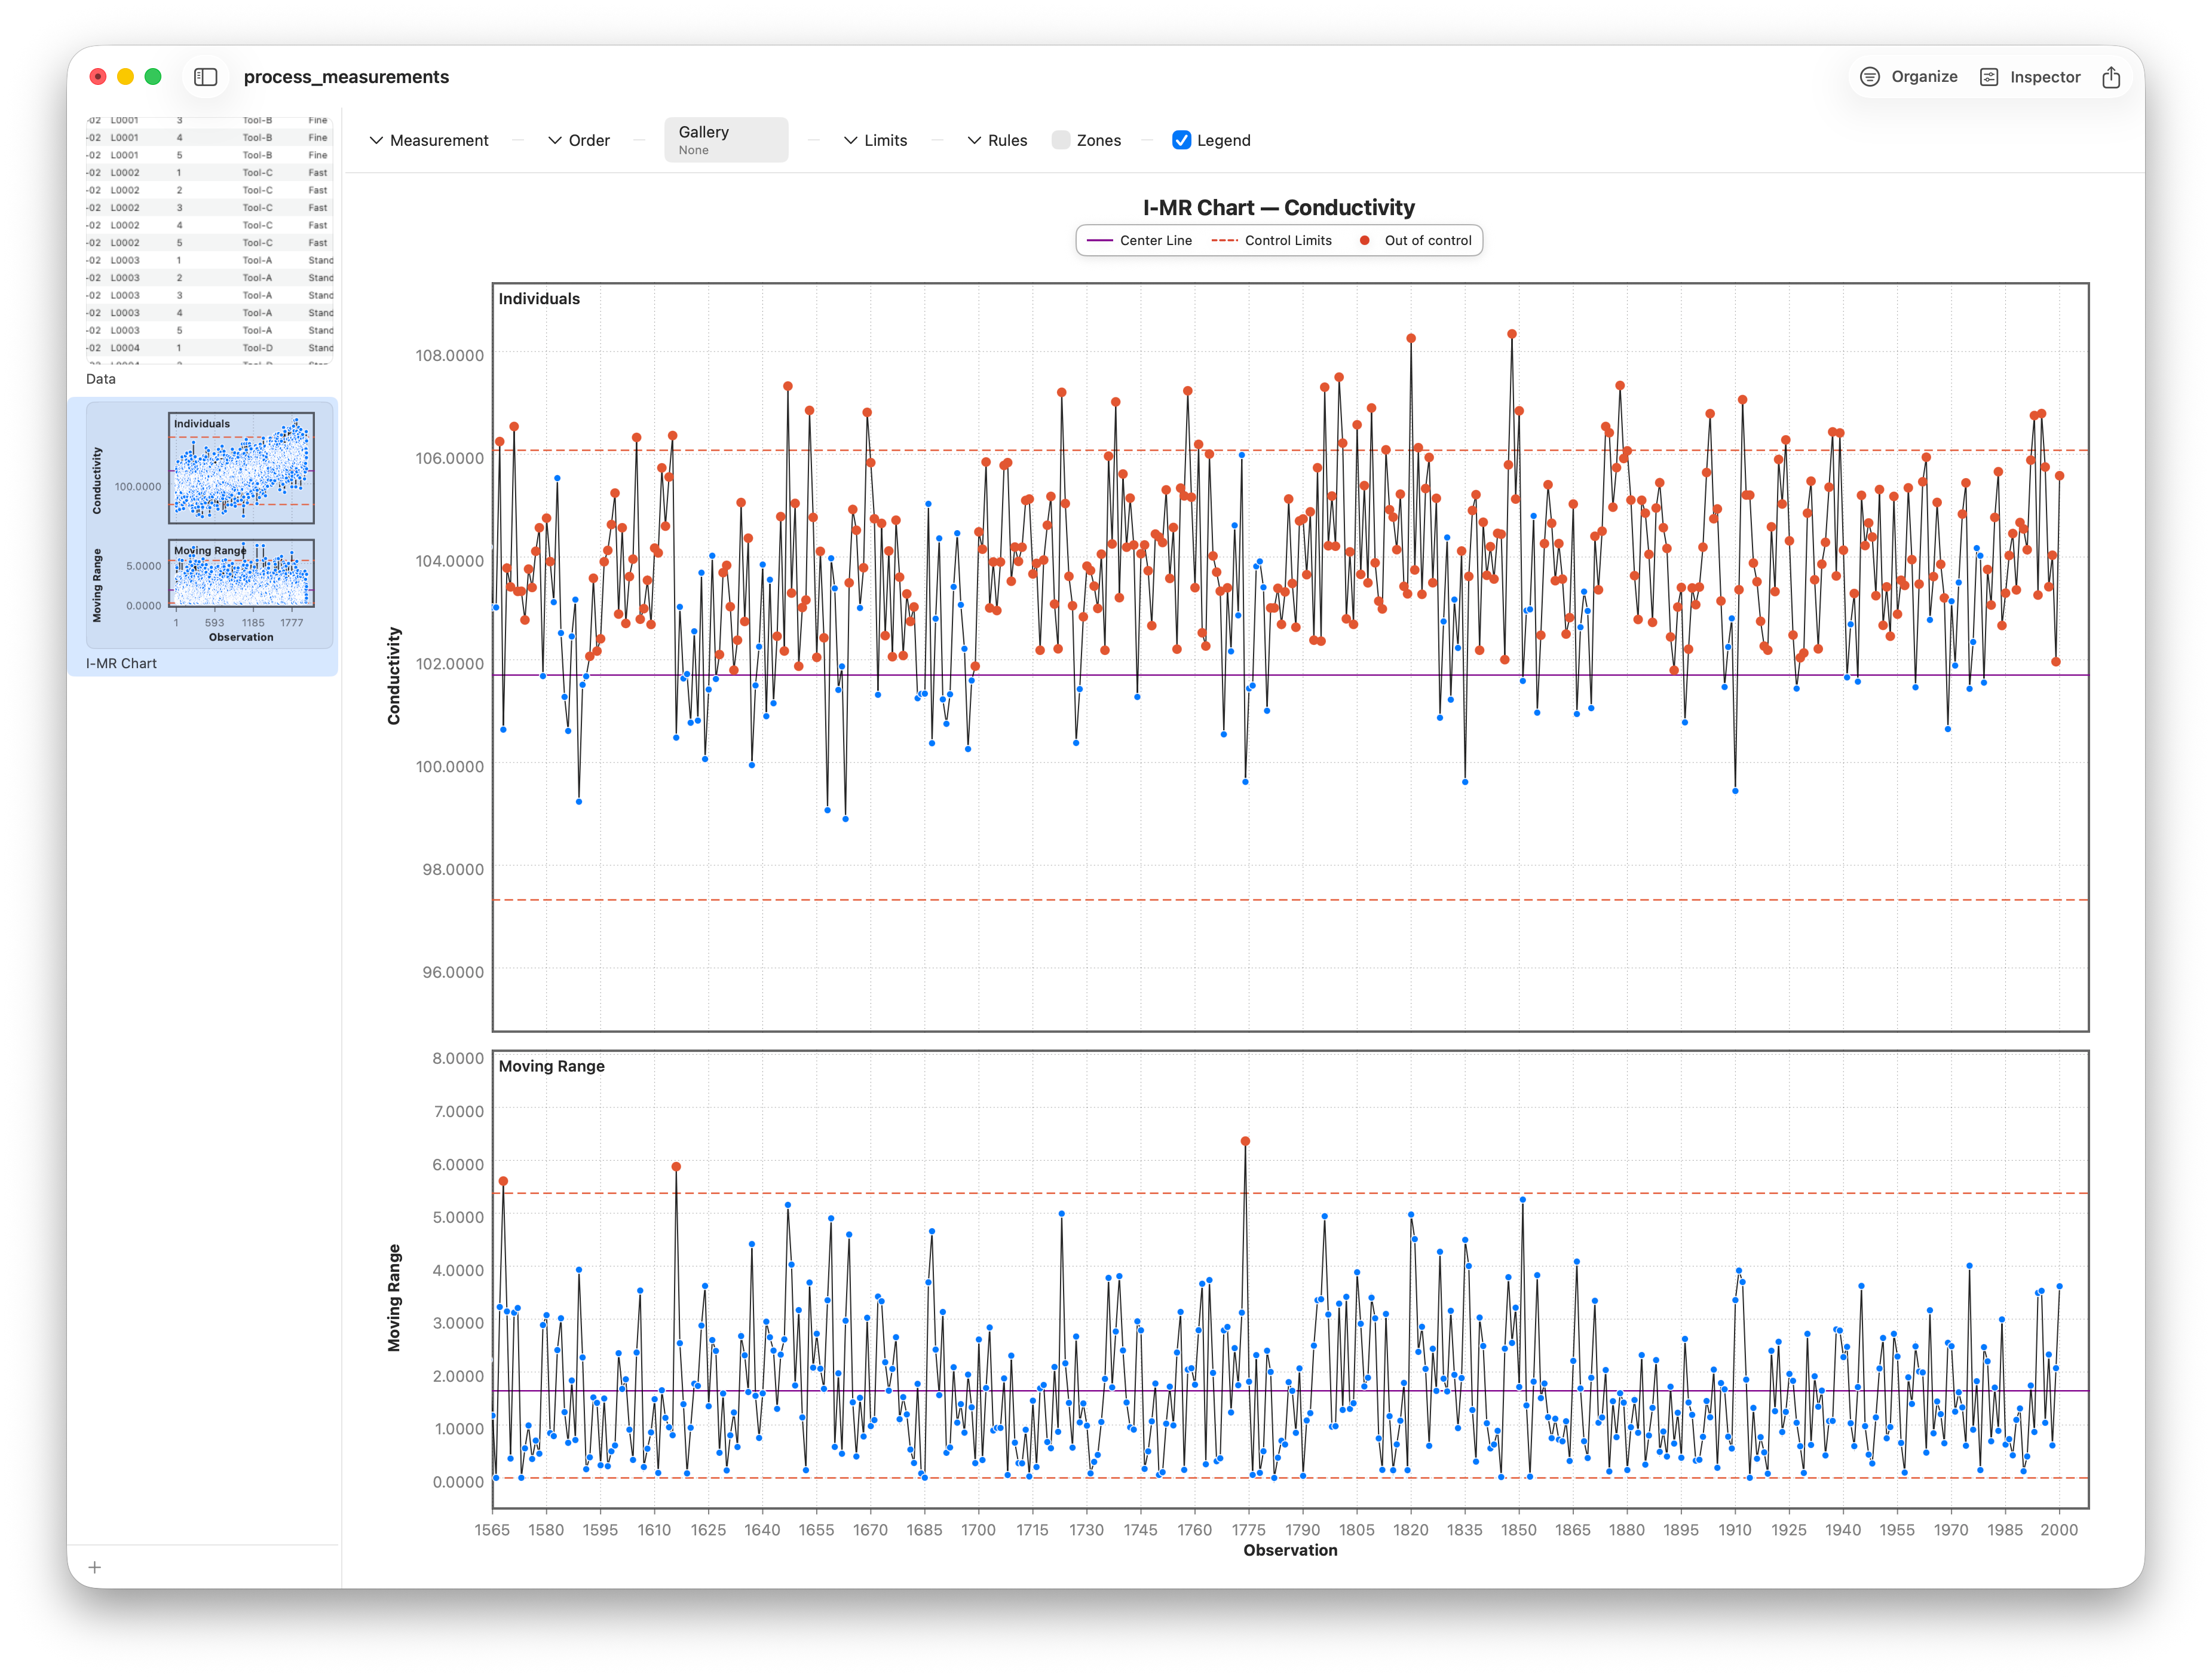
Task: Close the process_measurements window
Action: (98, 77)
